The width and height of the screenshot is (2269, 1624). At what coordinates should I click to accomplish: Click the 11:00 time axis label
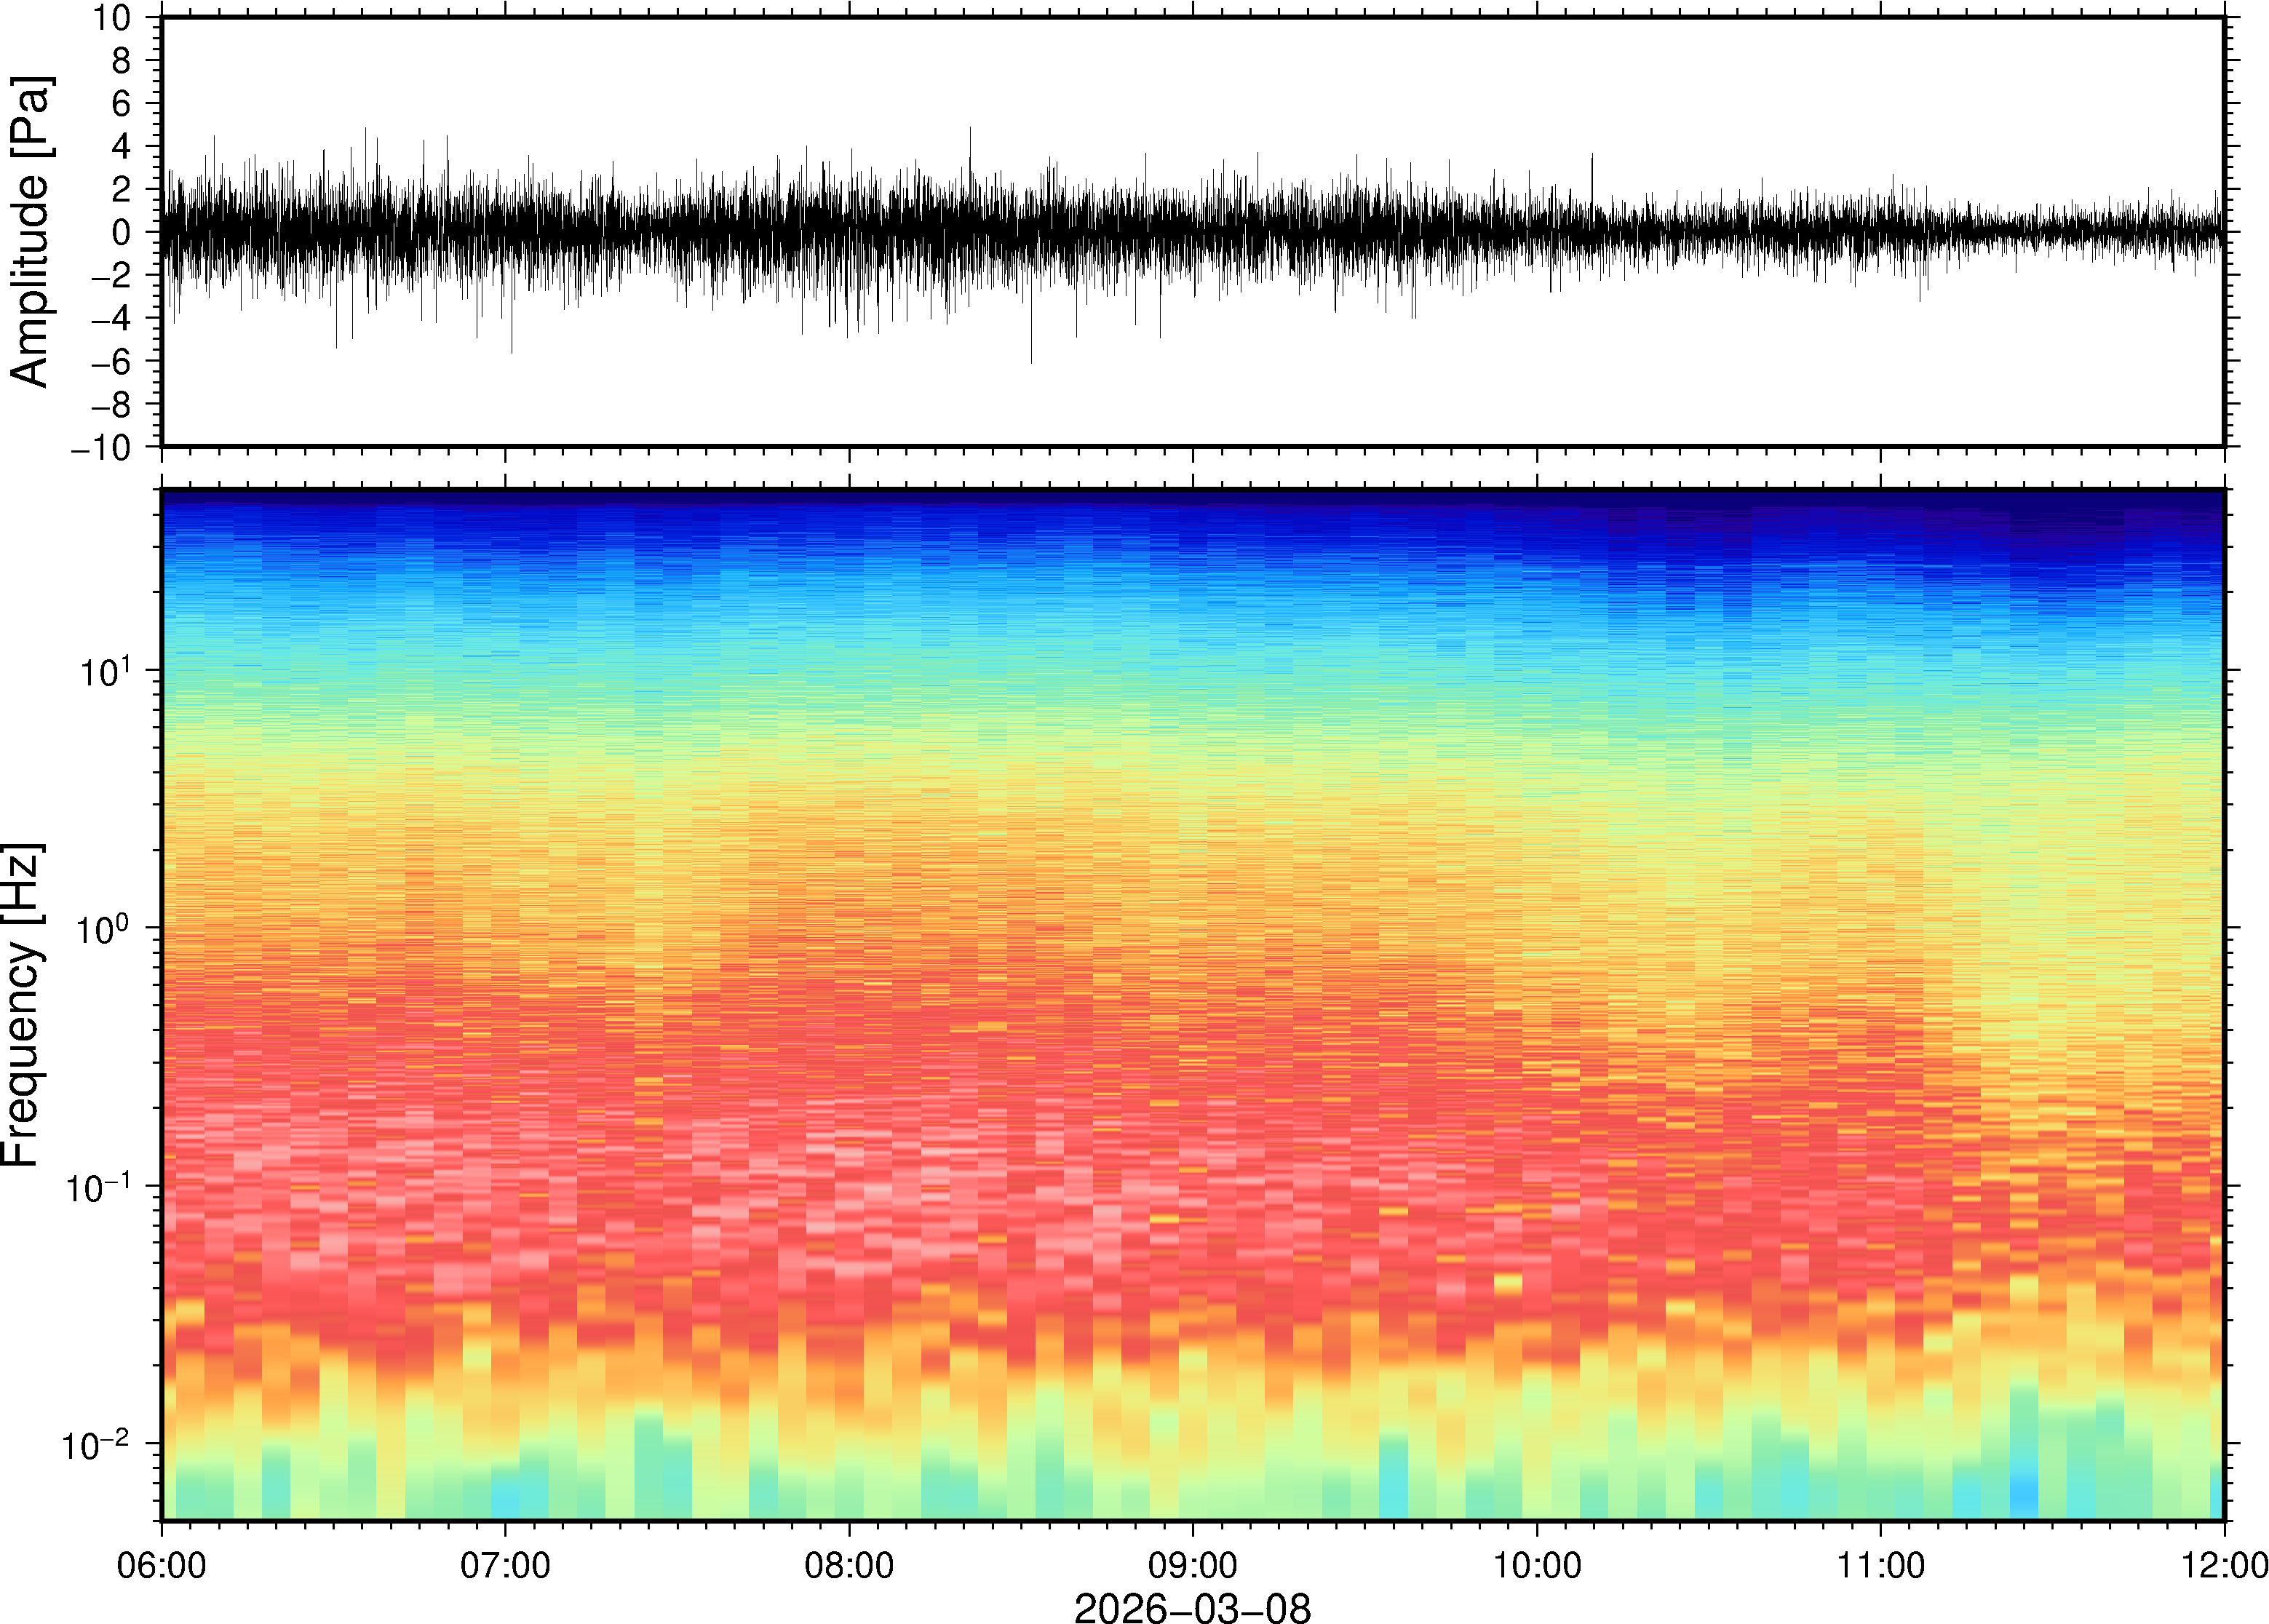[1880, 1564]
